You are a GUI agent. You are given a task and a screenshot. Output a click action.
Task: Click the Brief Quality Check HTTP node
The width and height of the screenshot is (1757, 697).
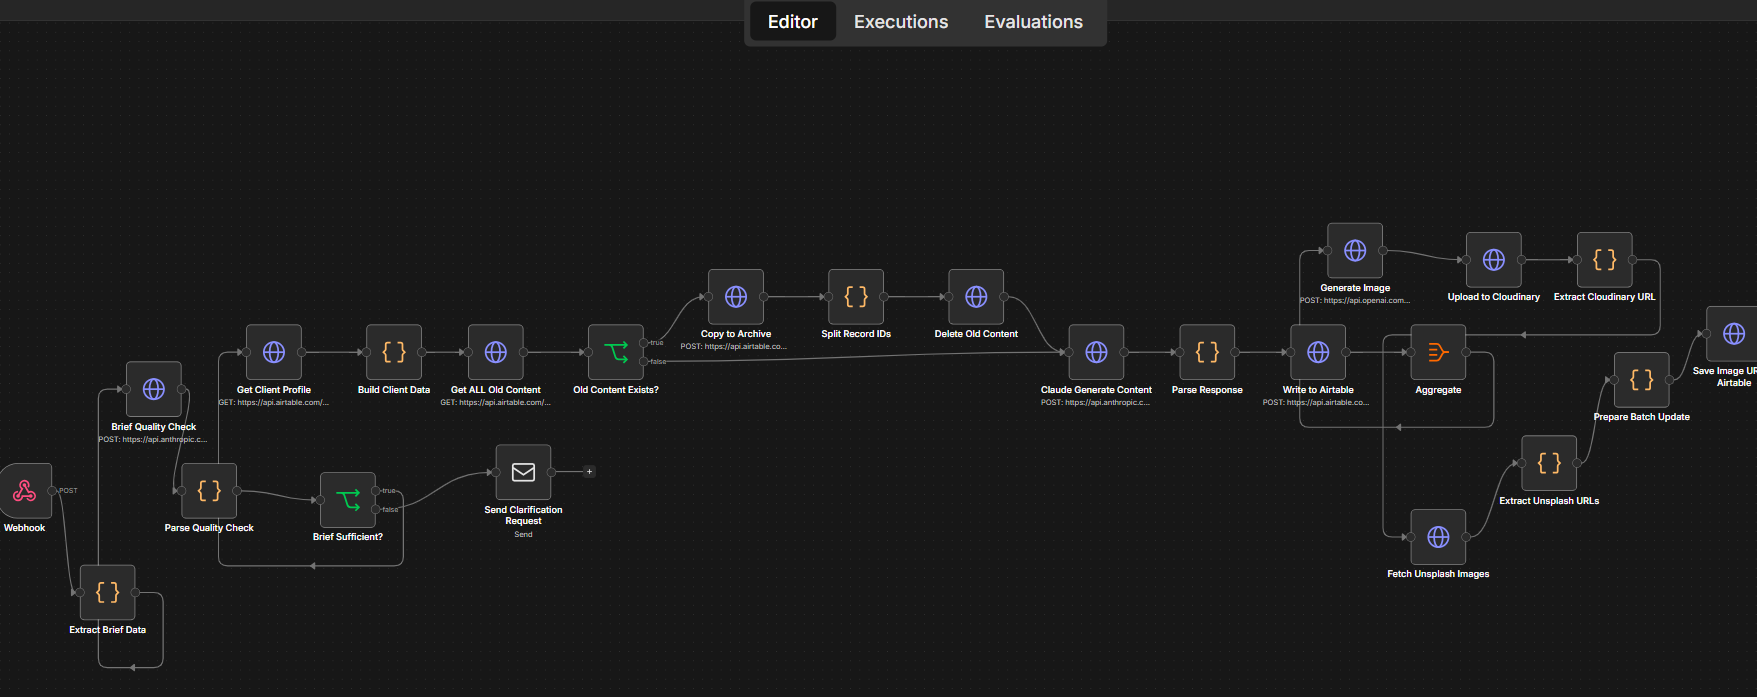154,389
